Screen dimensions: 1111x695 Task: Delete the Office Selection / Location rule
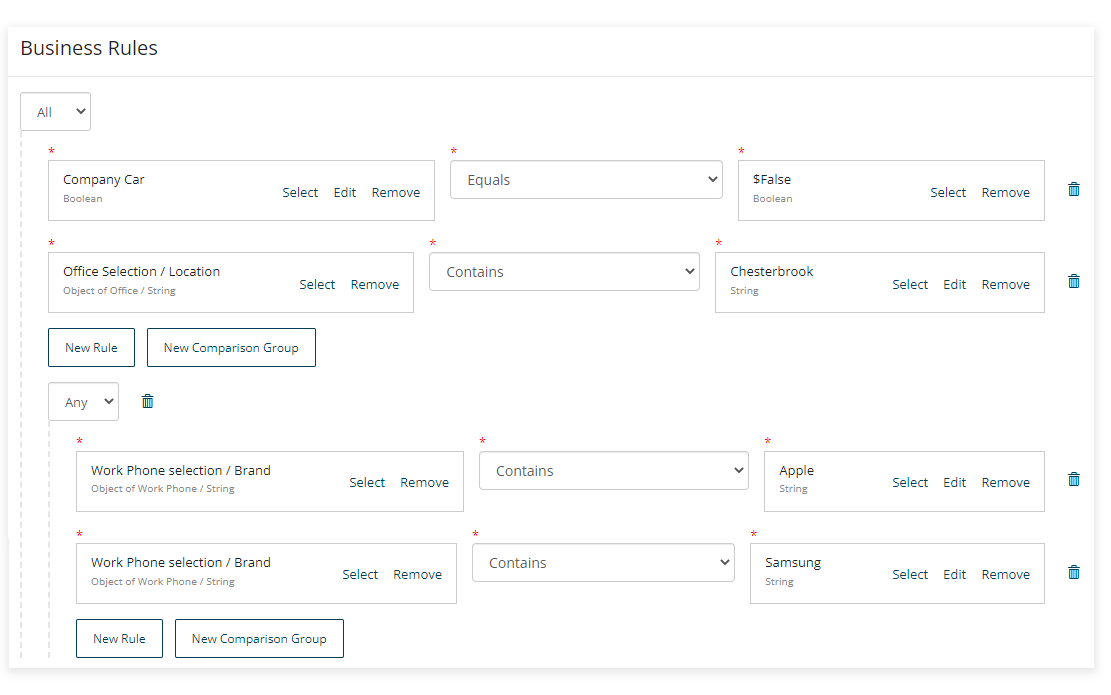pyautogui.click(x=1073, y=281)
